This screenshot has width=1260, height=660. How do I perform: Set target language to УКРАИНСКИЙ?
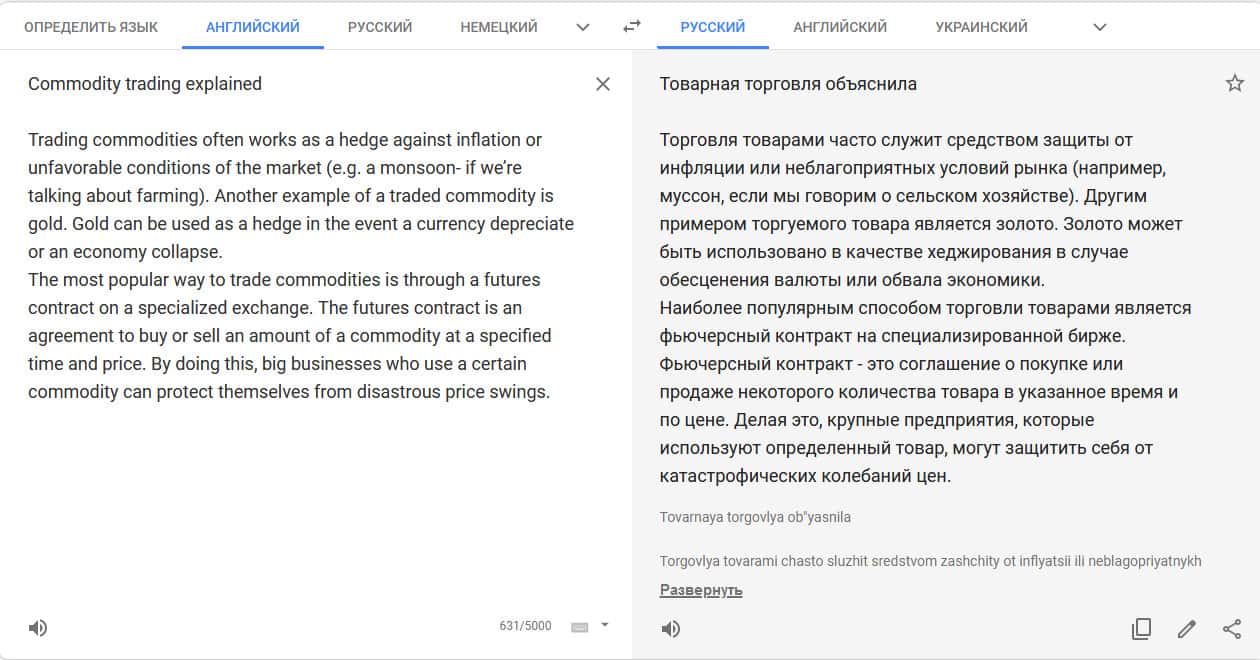(x=981, y=27)
